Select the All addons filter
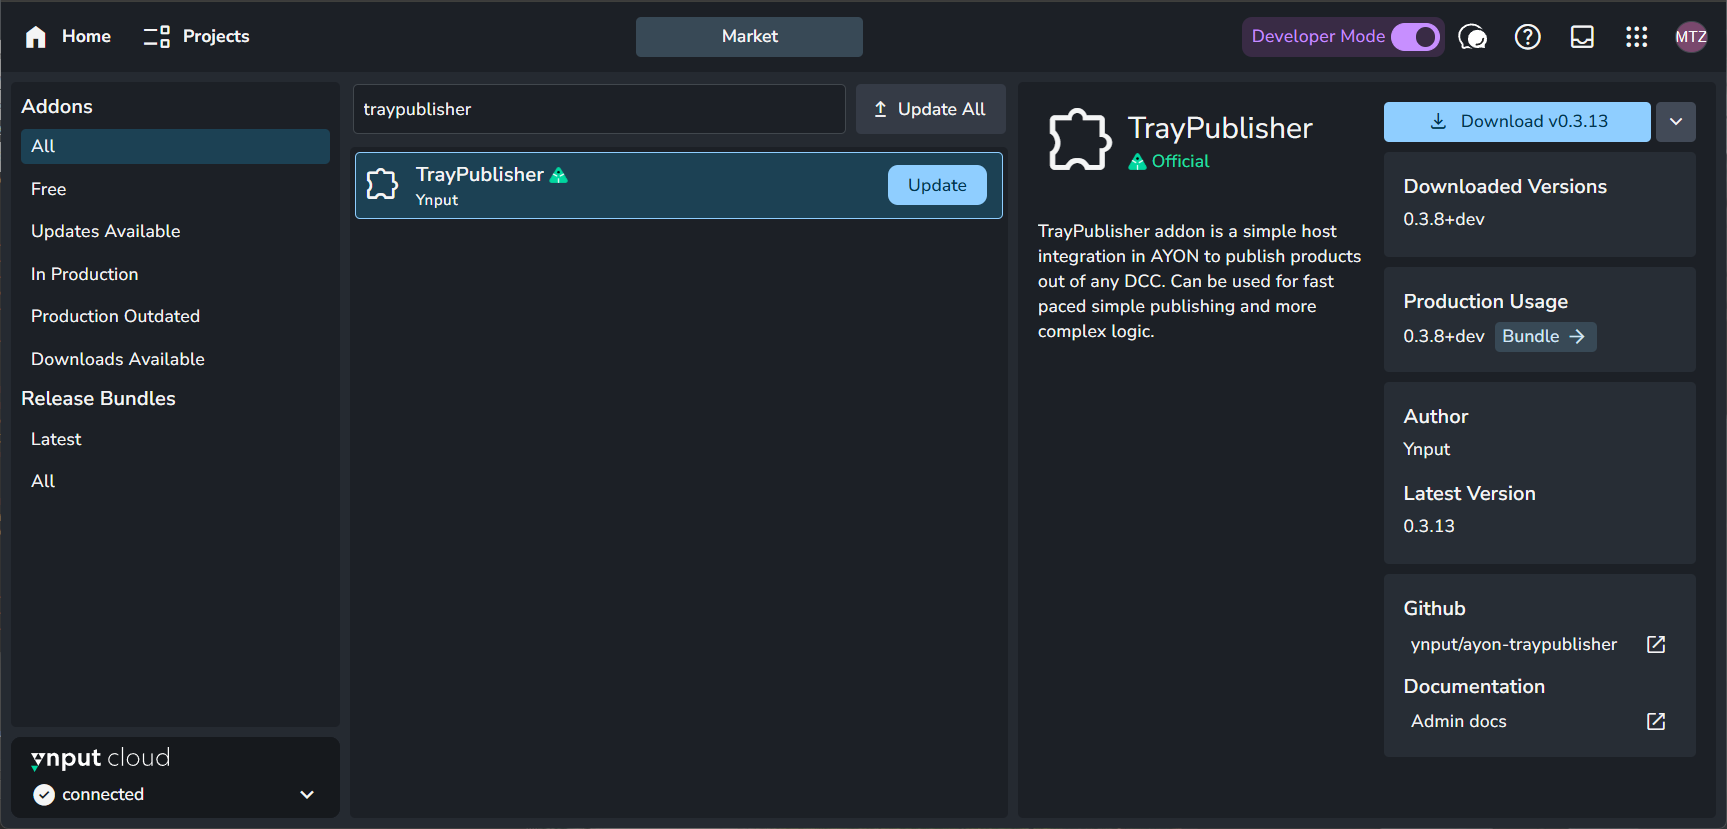This screenshot has height=829, width=1727. pyautogui.click(x=175, y=146)
